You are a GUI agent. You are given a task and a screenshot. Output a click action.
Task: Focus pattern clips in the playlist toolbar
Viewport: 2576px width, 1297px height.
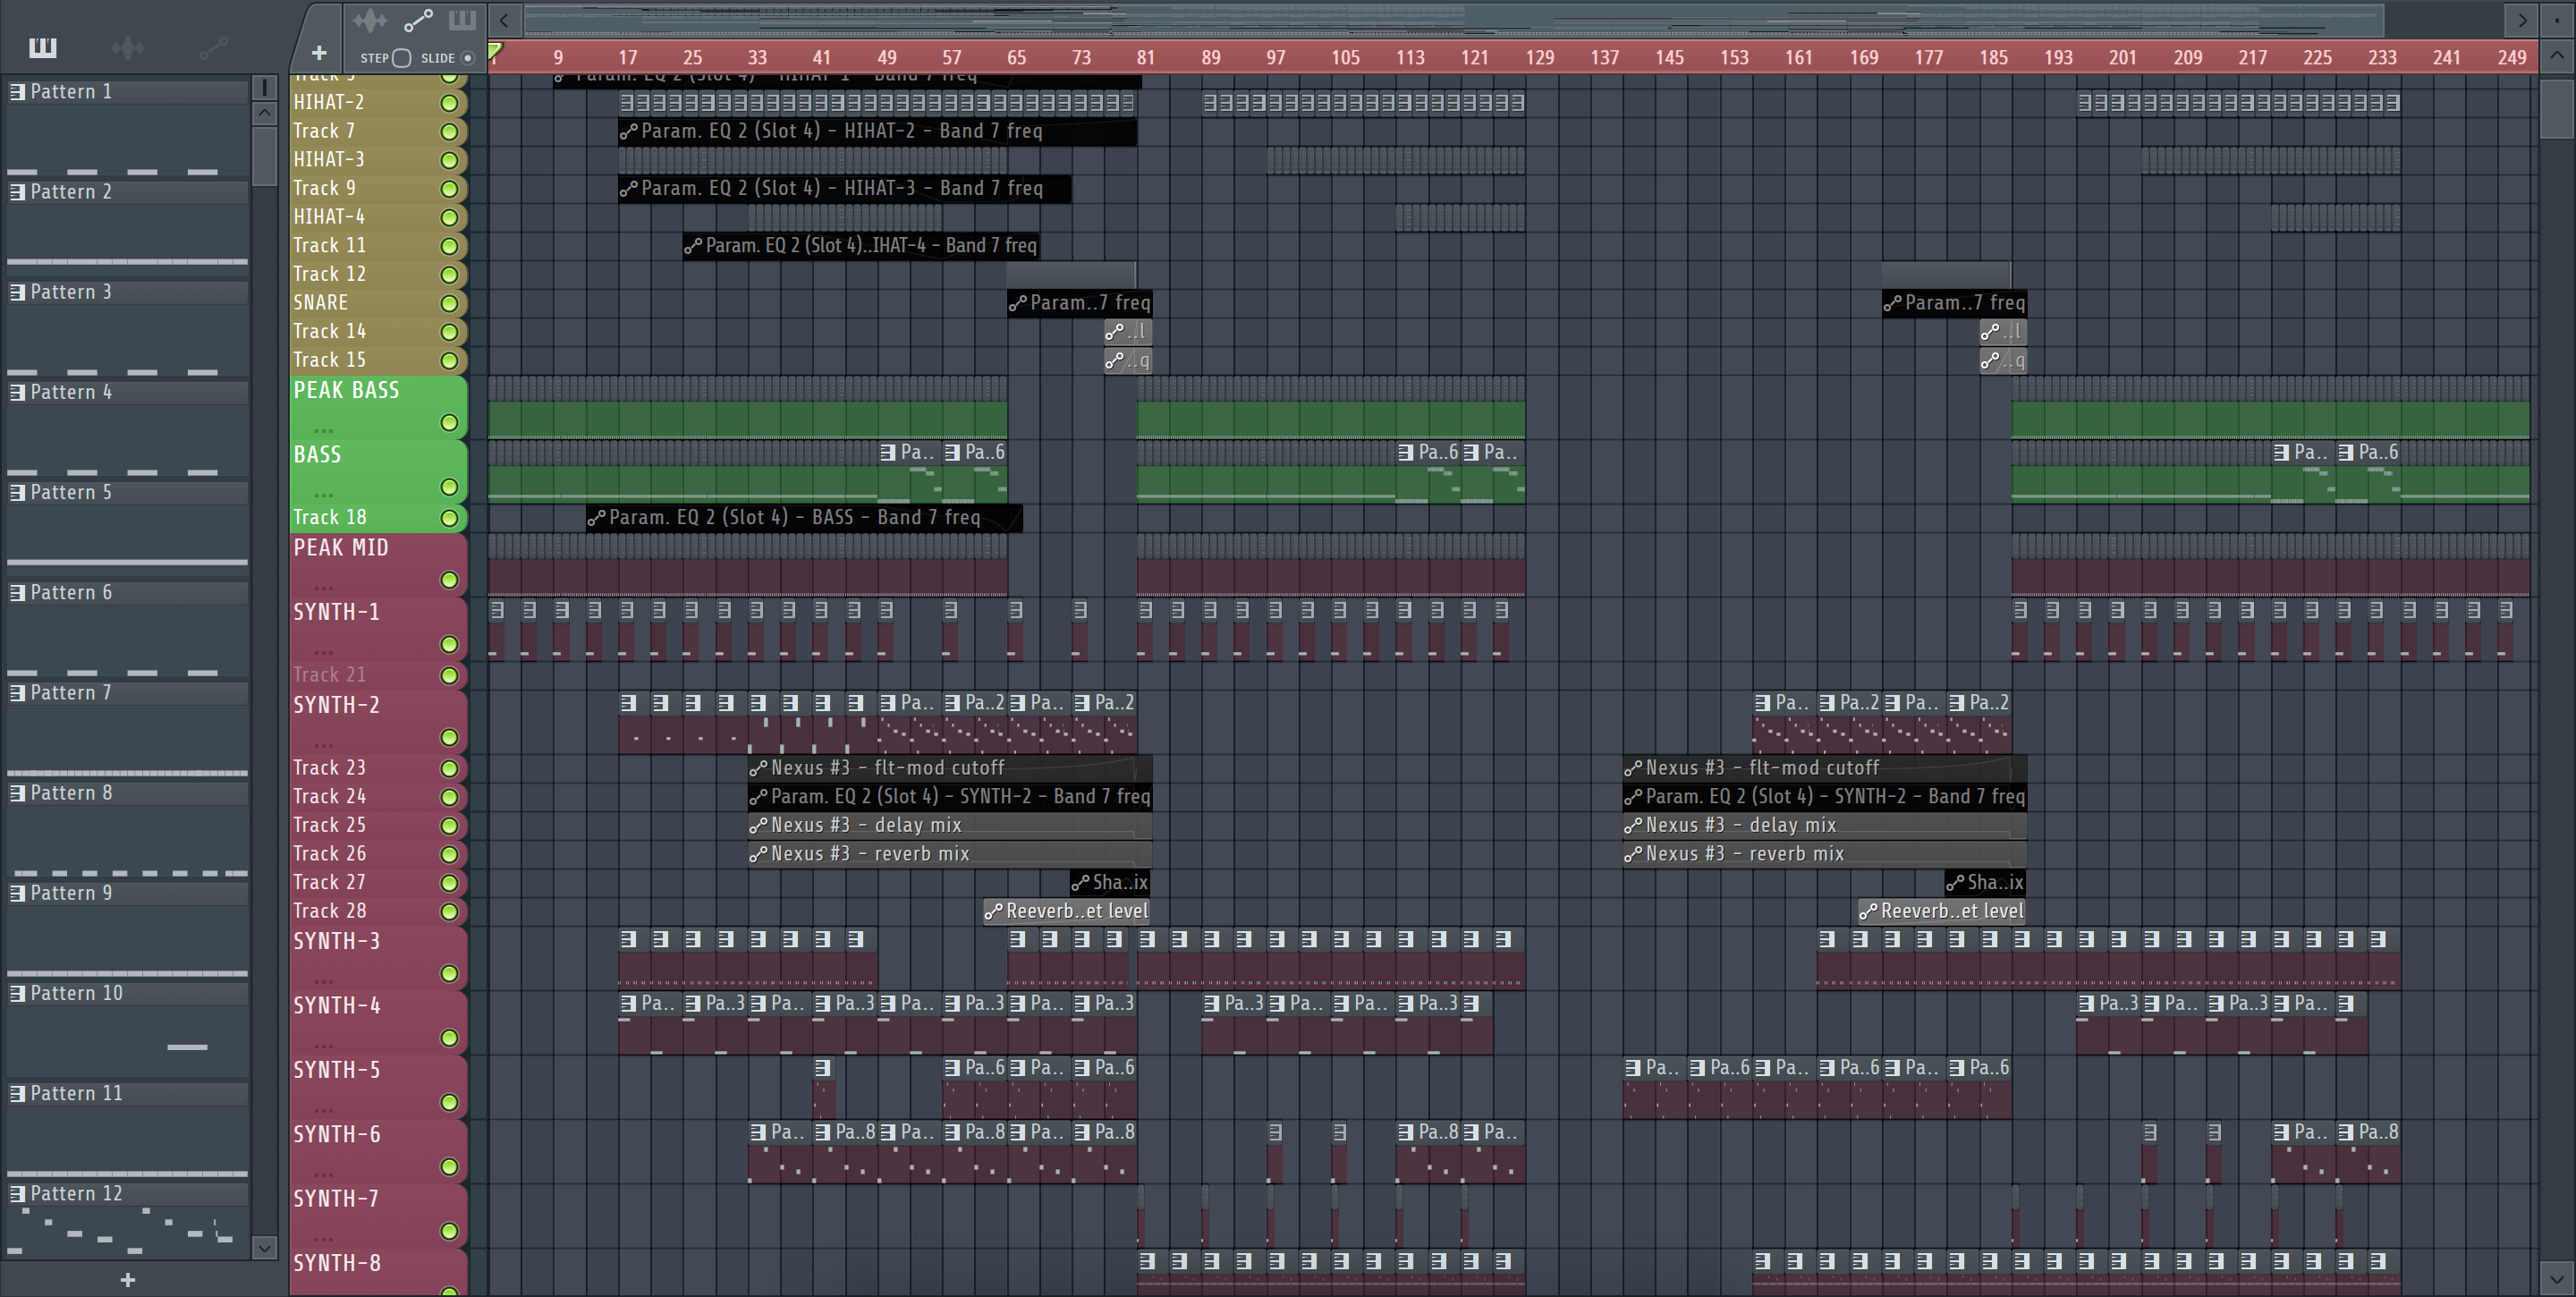click(x=462, y=20)
